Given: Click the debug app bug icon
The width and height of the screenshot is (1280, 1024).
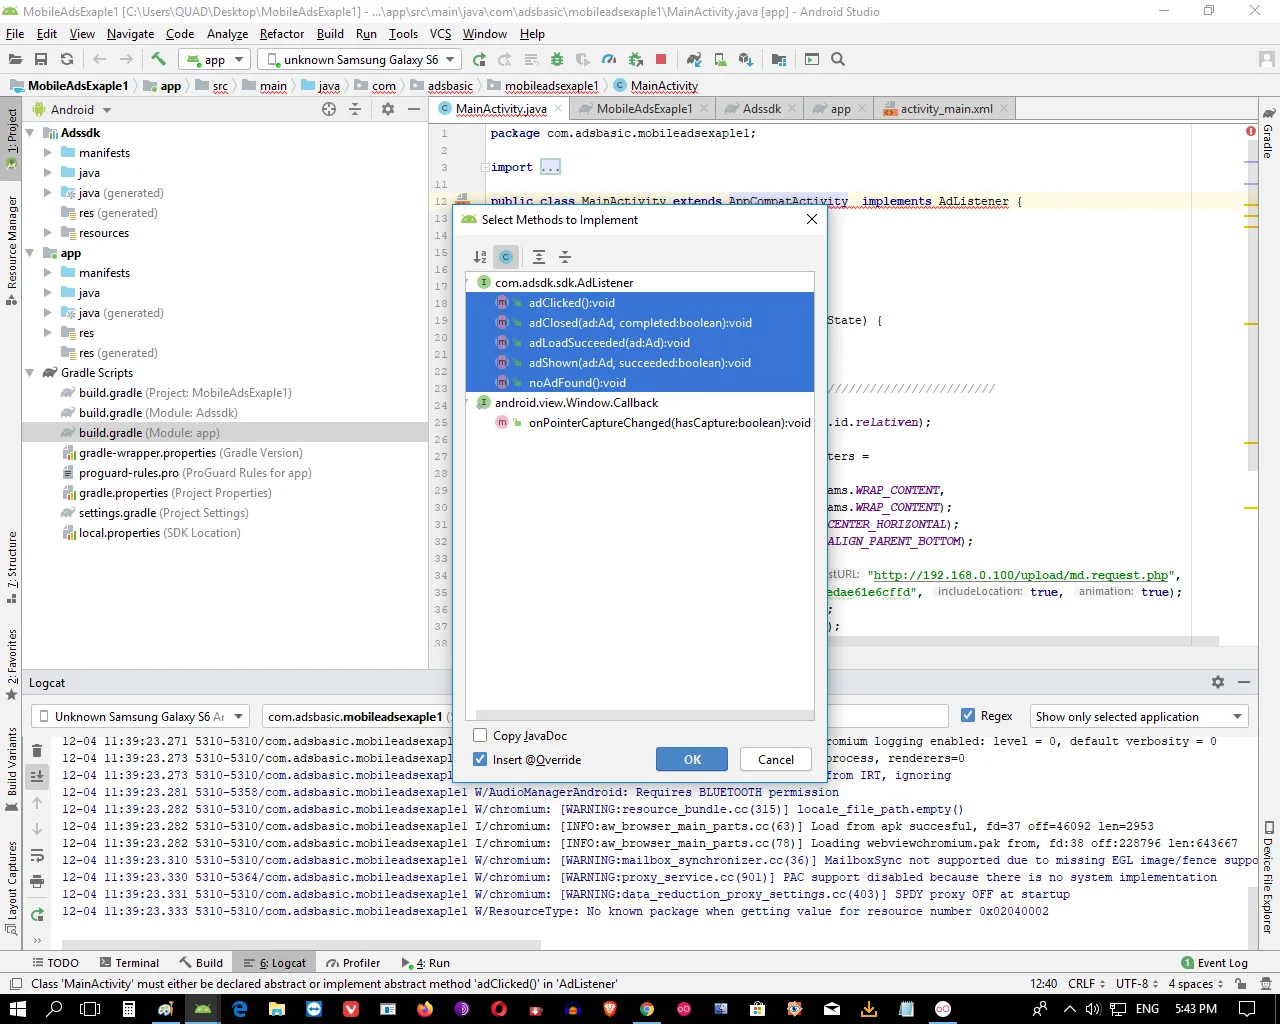Looking at the screenshot, I should point(557,60).
